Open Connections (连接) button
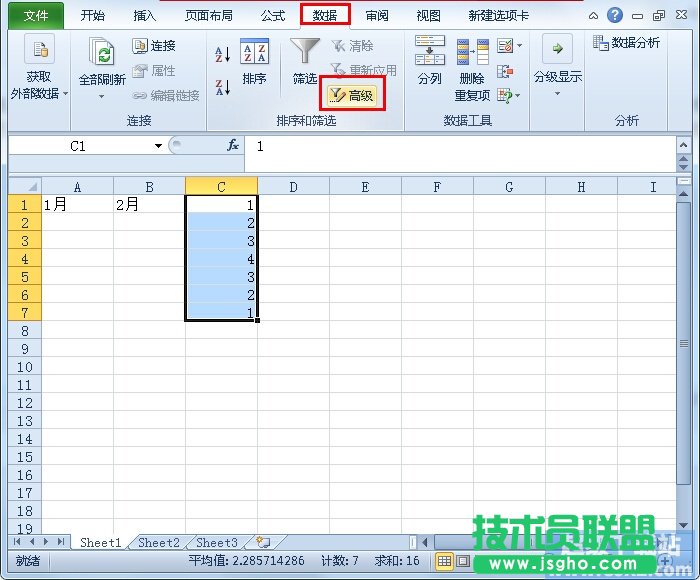Screen dimensions: 700x580 (x=154, y=46)
